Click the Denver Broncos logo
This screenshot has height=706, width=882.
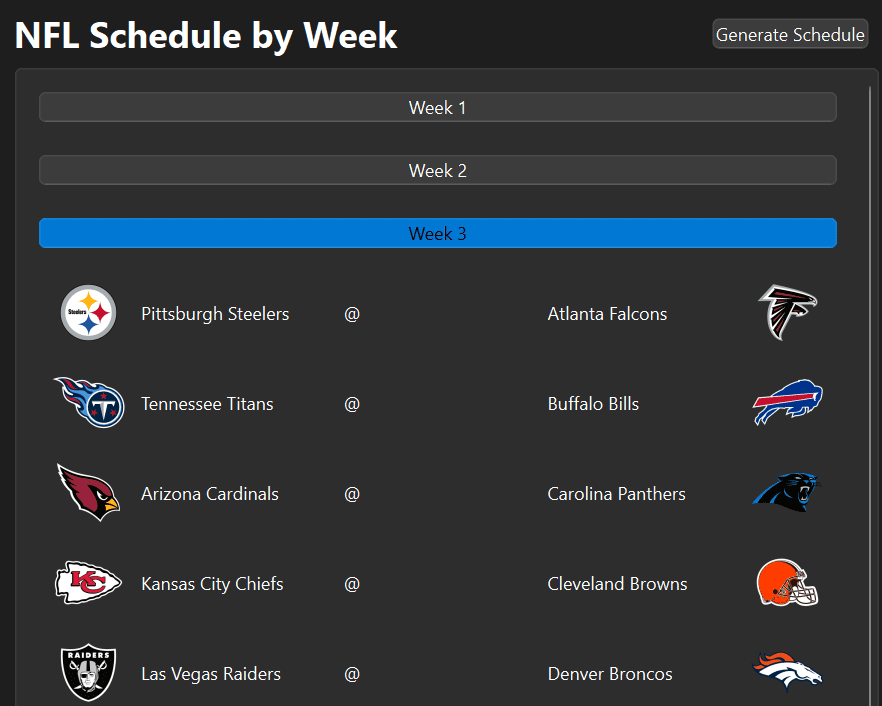pos(787,672)
